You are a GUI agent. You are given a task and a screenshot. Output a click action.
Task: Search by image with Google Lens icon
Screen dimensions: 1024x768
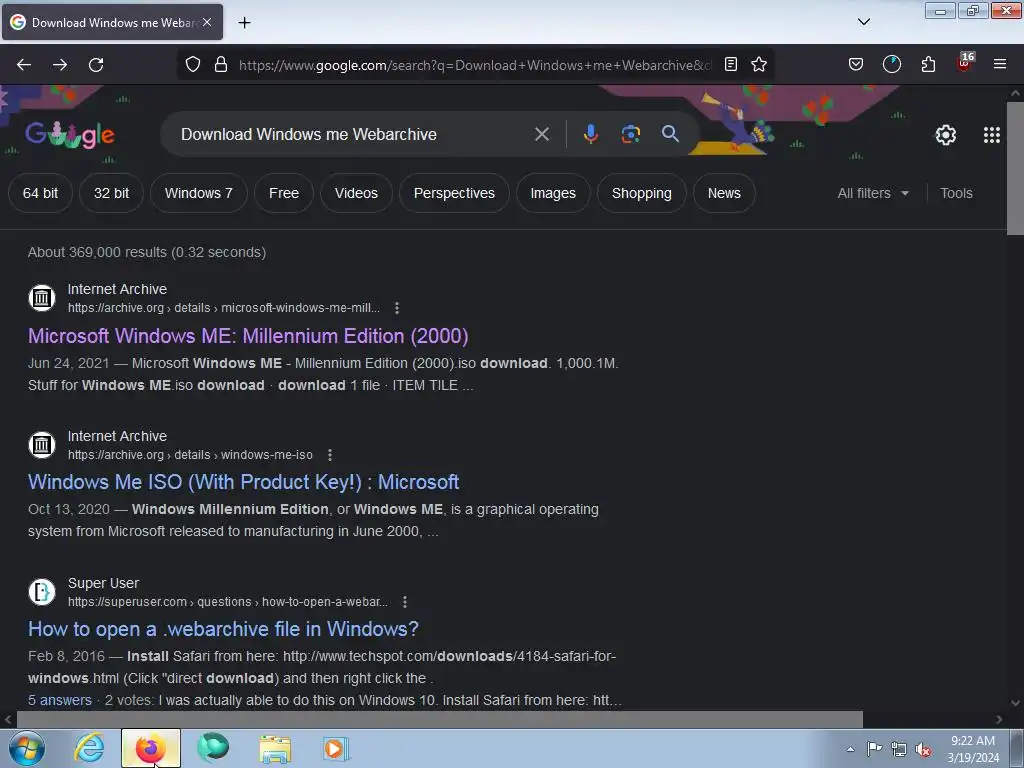630,135
